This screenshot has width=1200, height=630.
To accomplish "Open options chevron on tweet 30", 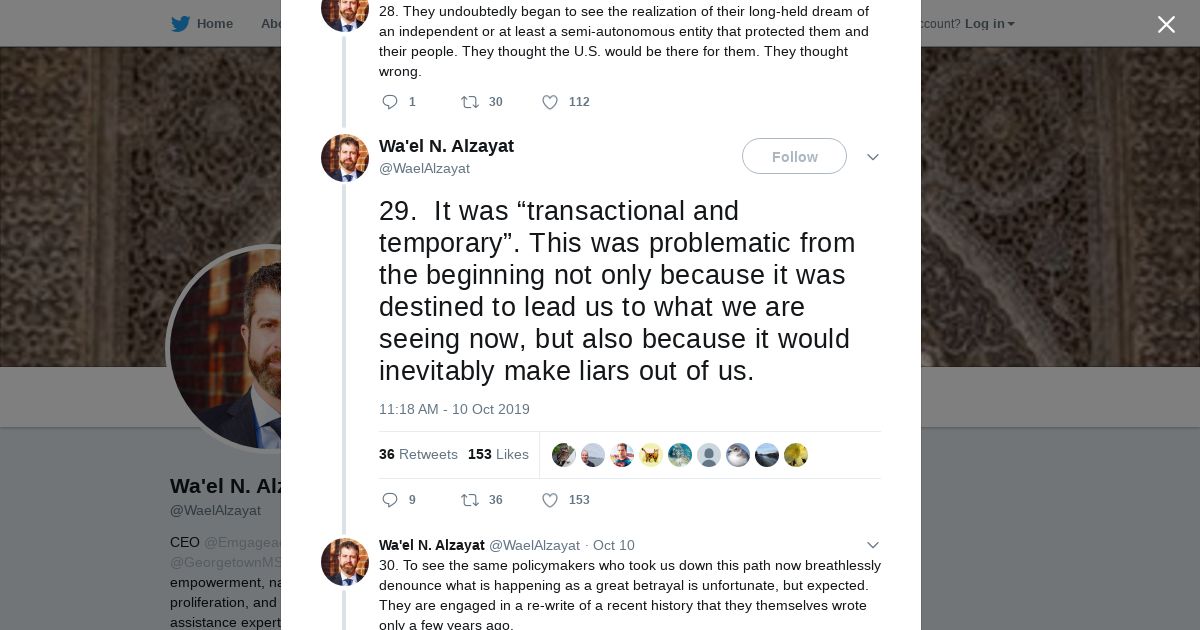I will click(x=873, y=545).
